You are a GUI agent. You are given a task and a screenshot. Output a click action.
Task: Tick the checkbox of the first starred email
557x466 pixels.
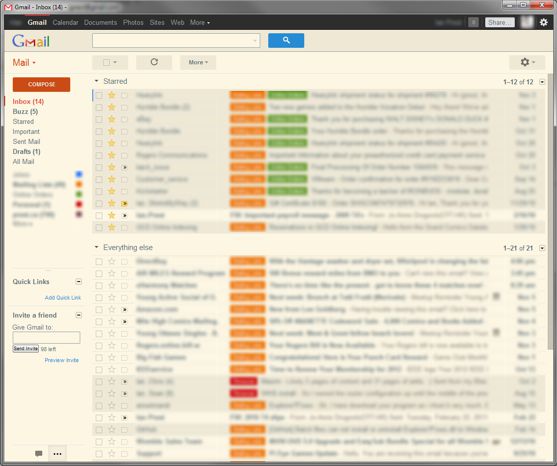(x=99, y=95)
